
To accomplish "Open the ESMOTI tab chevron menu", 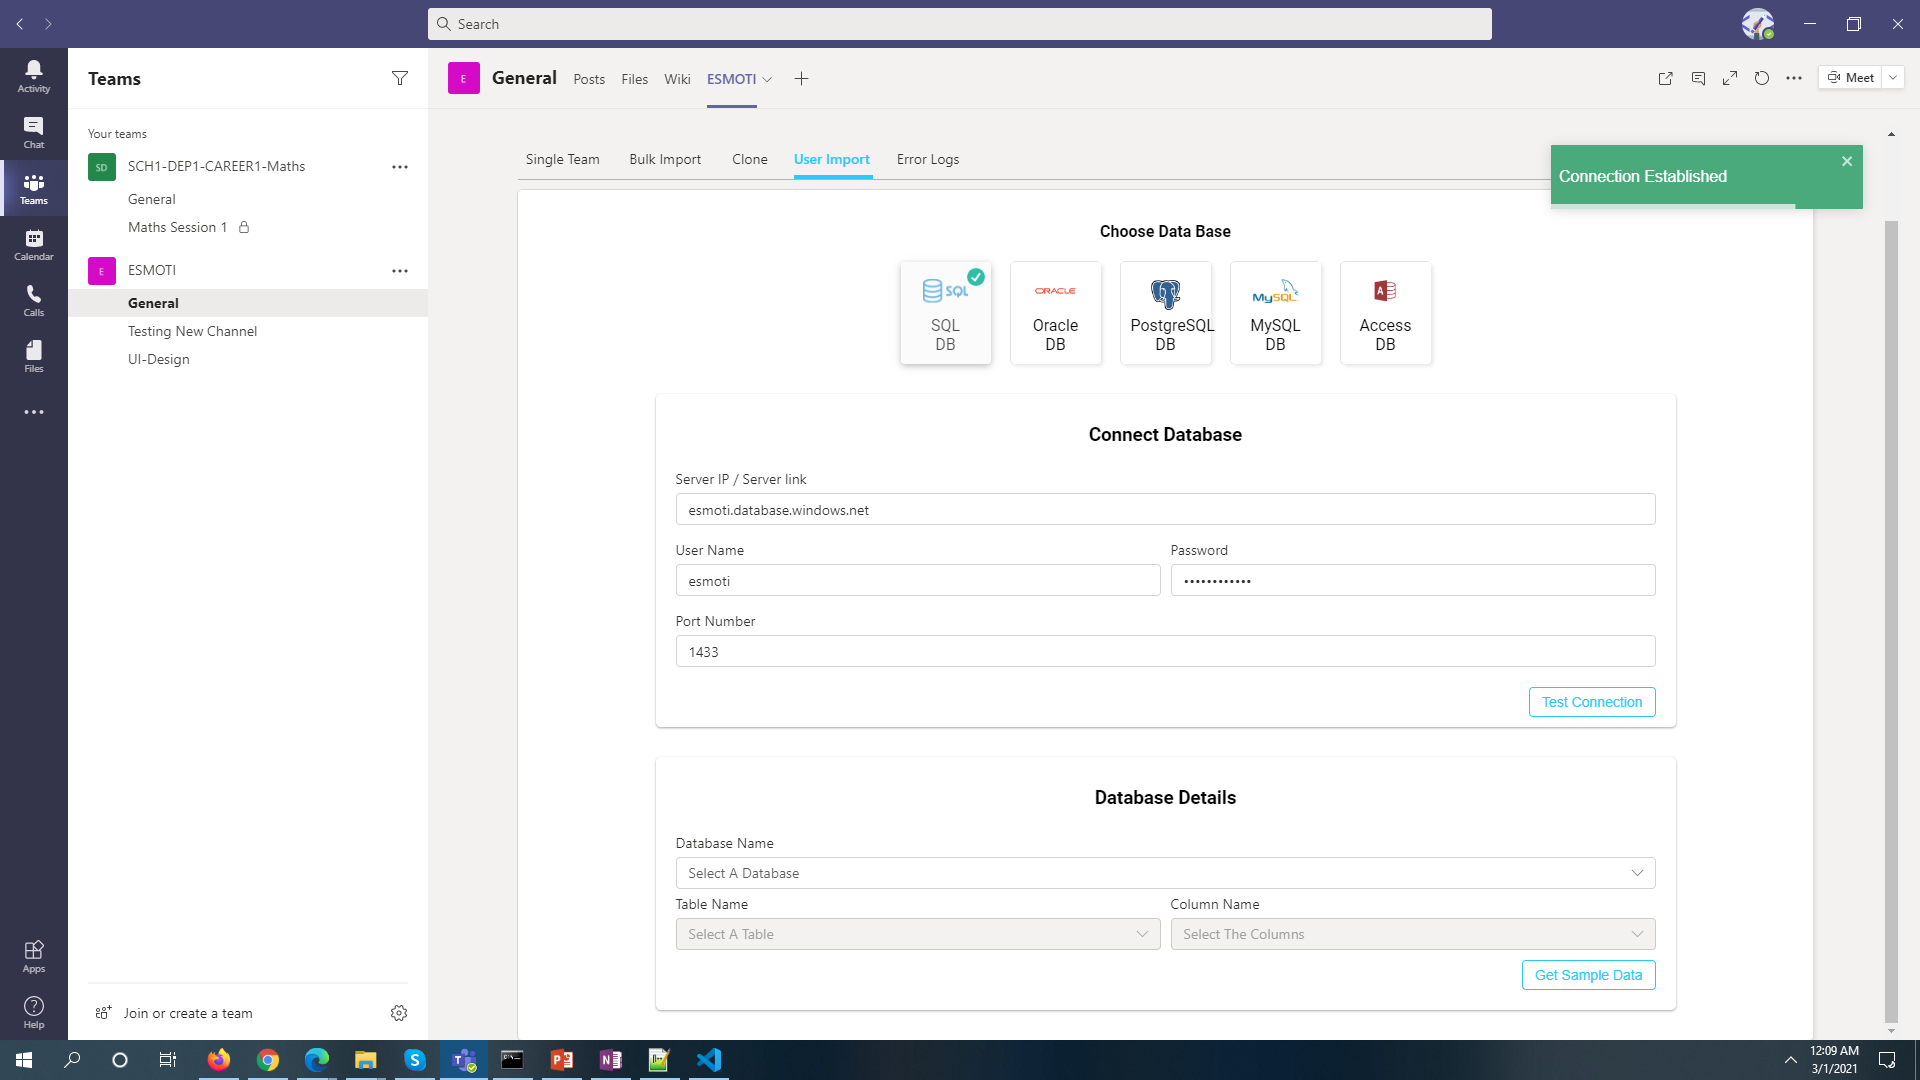I will [x=767, y=79].
